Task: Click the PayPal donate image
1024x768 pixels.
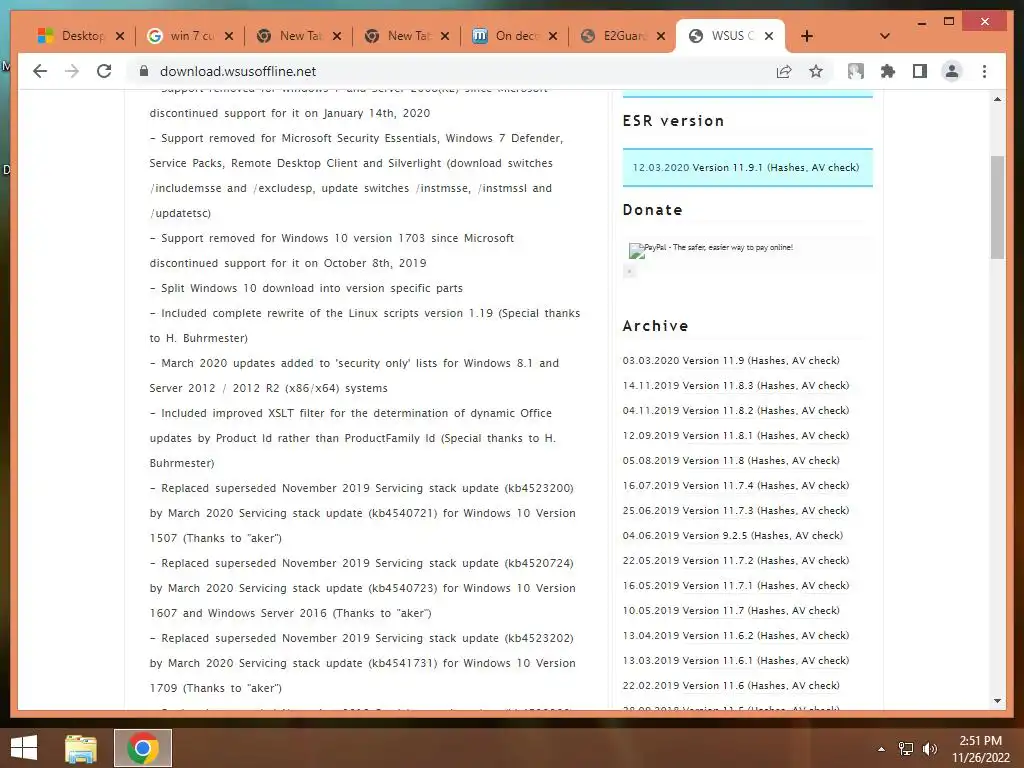Action: [711, 249]
